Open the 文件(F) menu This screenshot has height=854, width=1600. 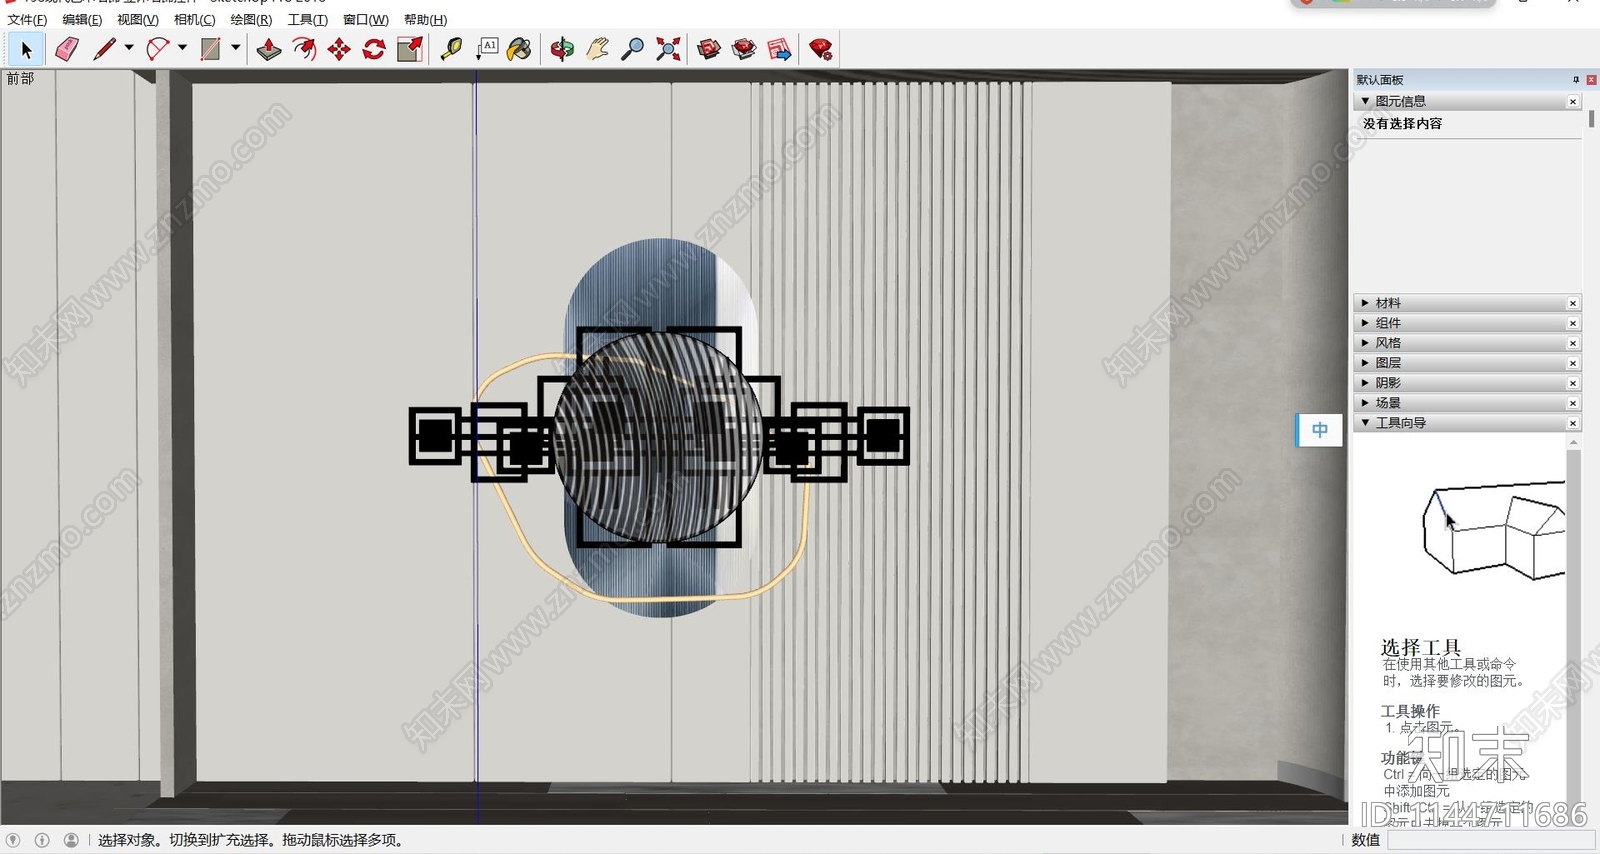coord(27,20)
